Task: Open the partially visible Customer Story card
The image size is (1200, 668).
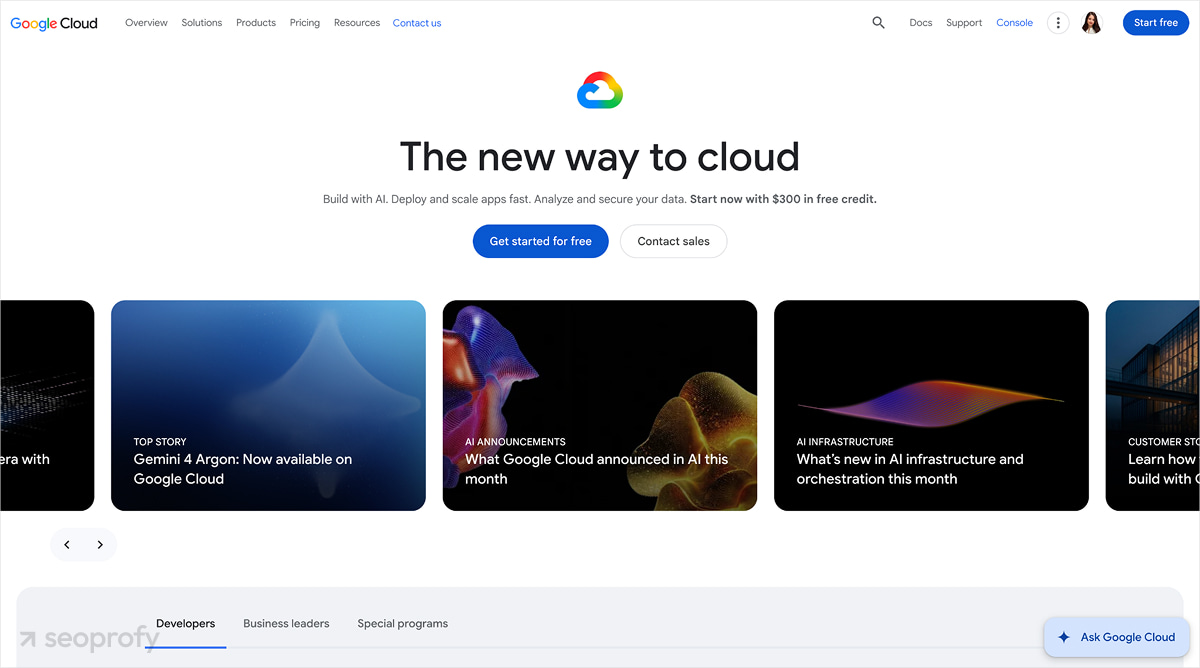Action: click(x=1153, y=406)
